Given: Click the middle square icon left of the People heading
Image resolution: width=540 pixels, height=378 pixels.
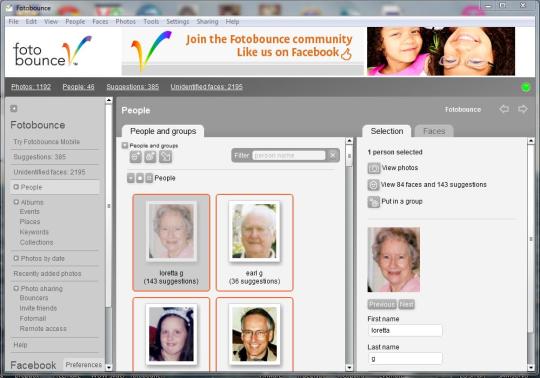Looking at the screenshot, I should click(x=140, y=178).
